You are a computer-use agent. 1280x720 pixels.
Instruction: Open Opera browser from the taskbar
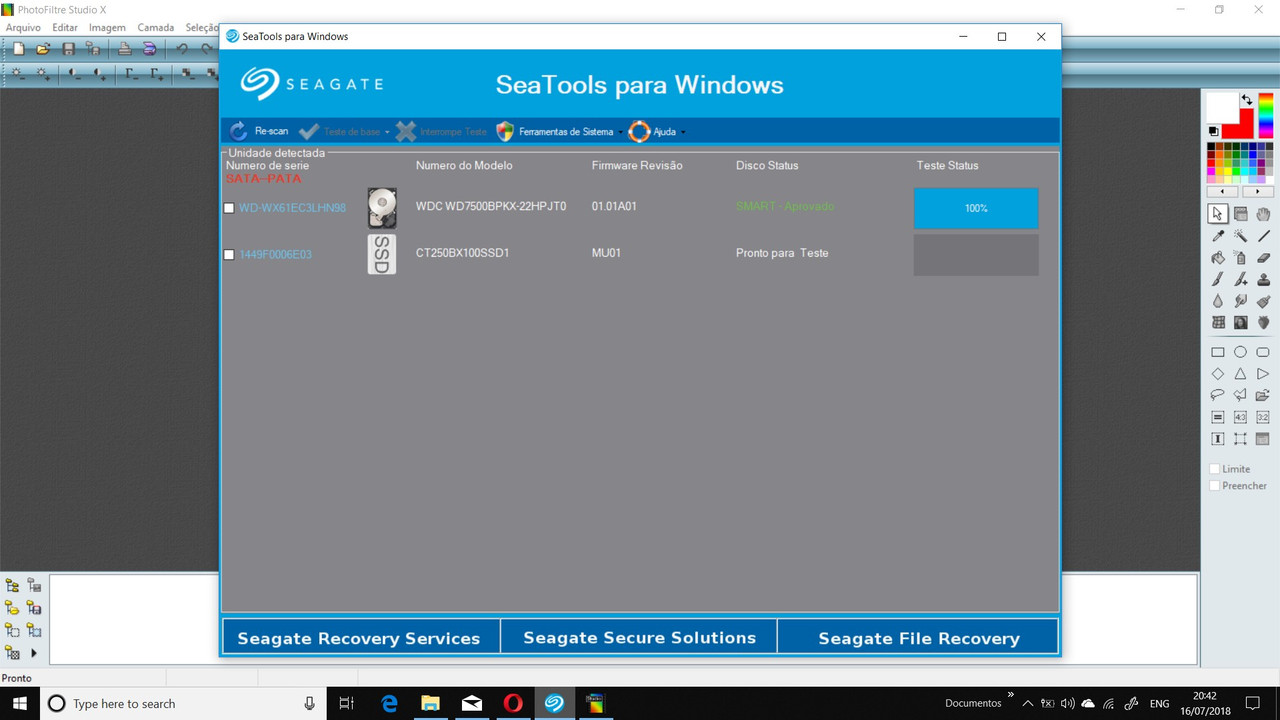pos(512,704)
